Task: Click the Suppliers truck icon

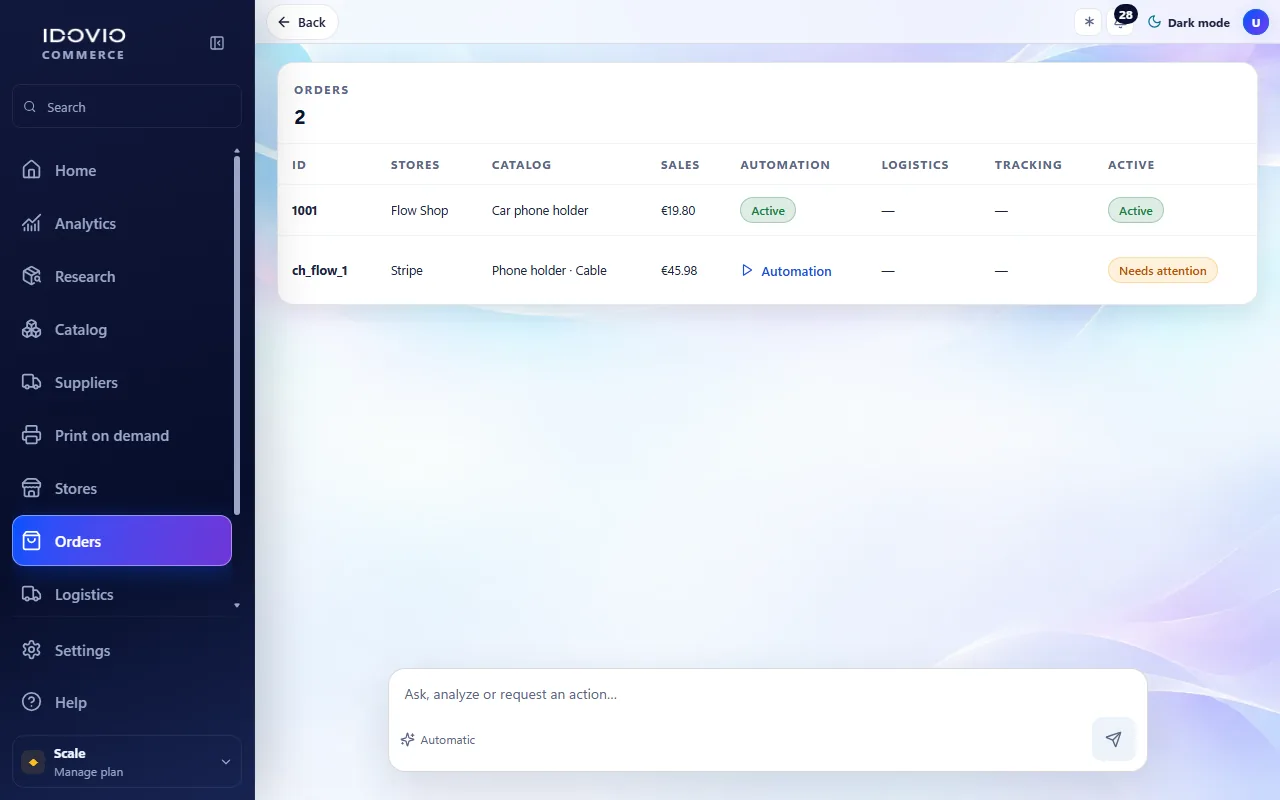Action: (x=32, y=382)
